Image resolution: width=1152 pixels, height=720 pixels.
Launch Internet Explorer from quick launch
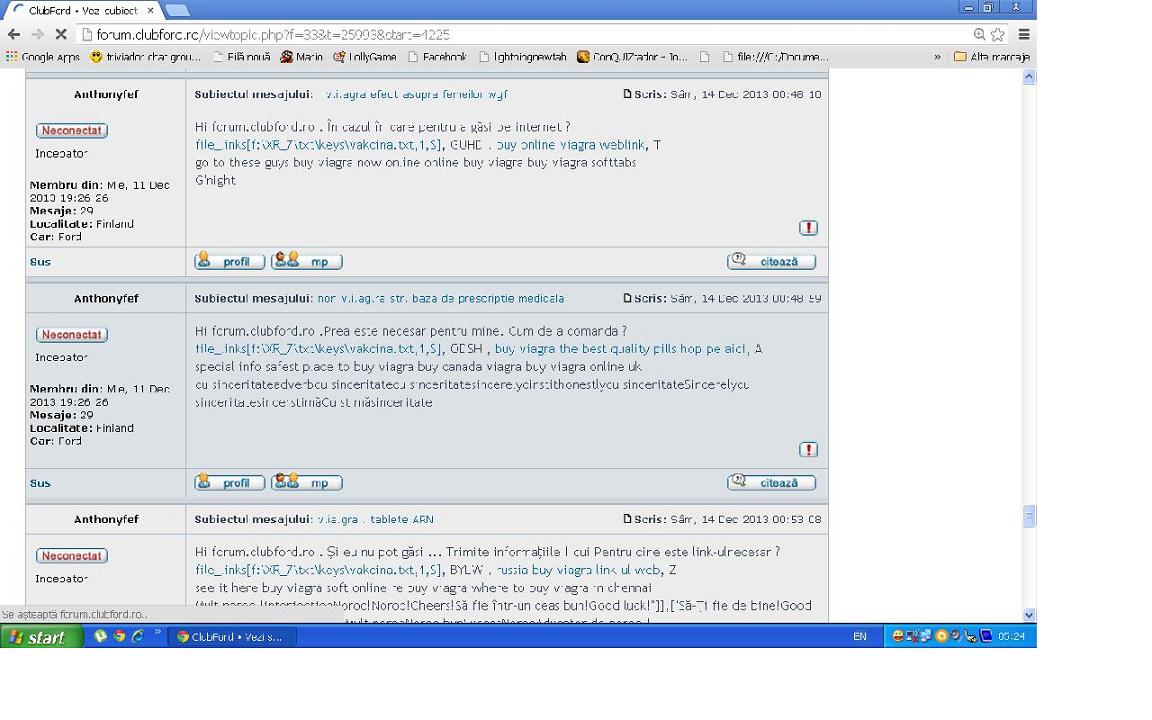138,636
